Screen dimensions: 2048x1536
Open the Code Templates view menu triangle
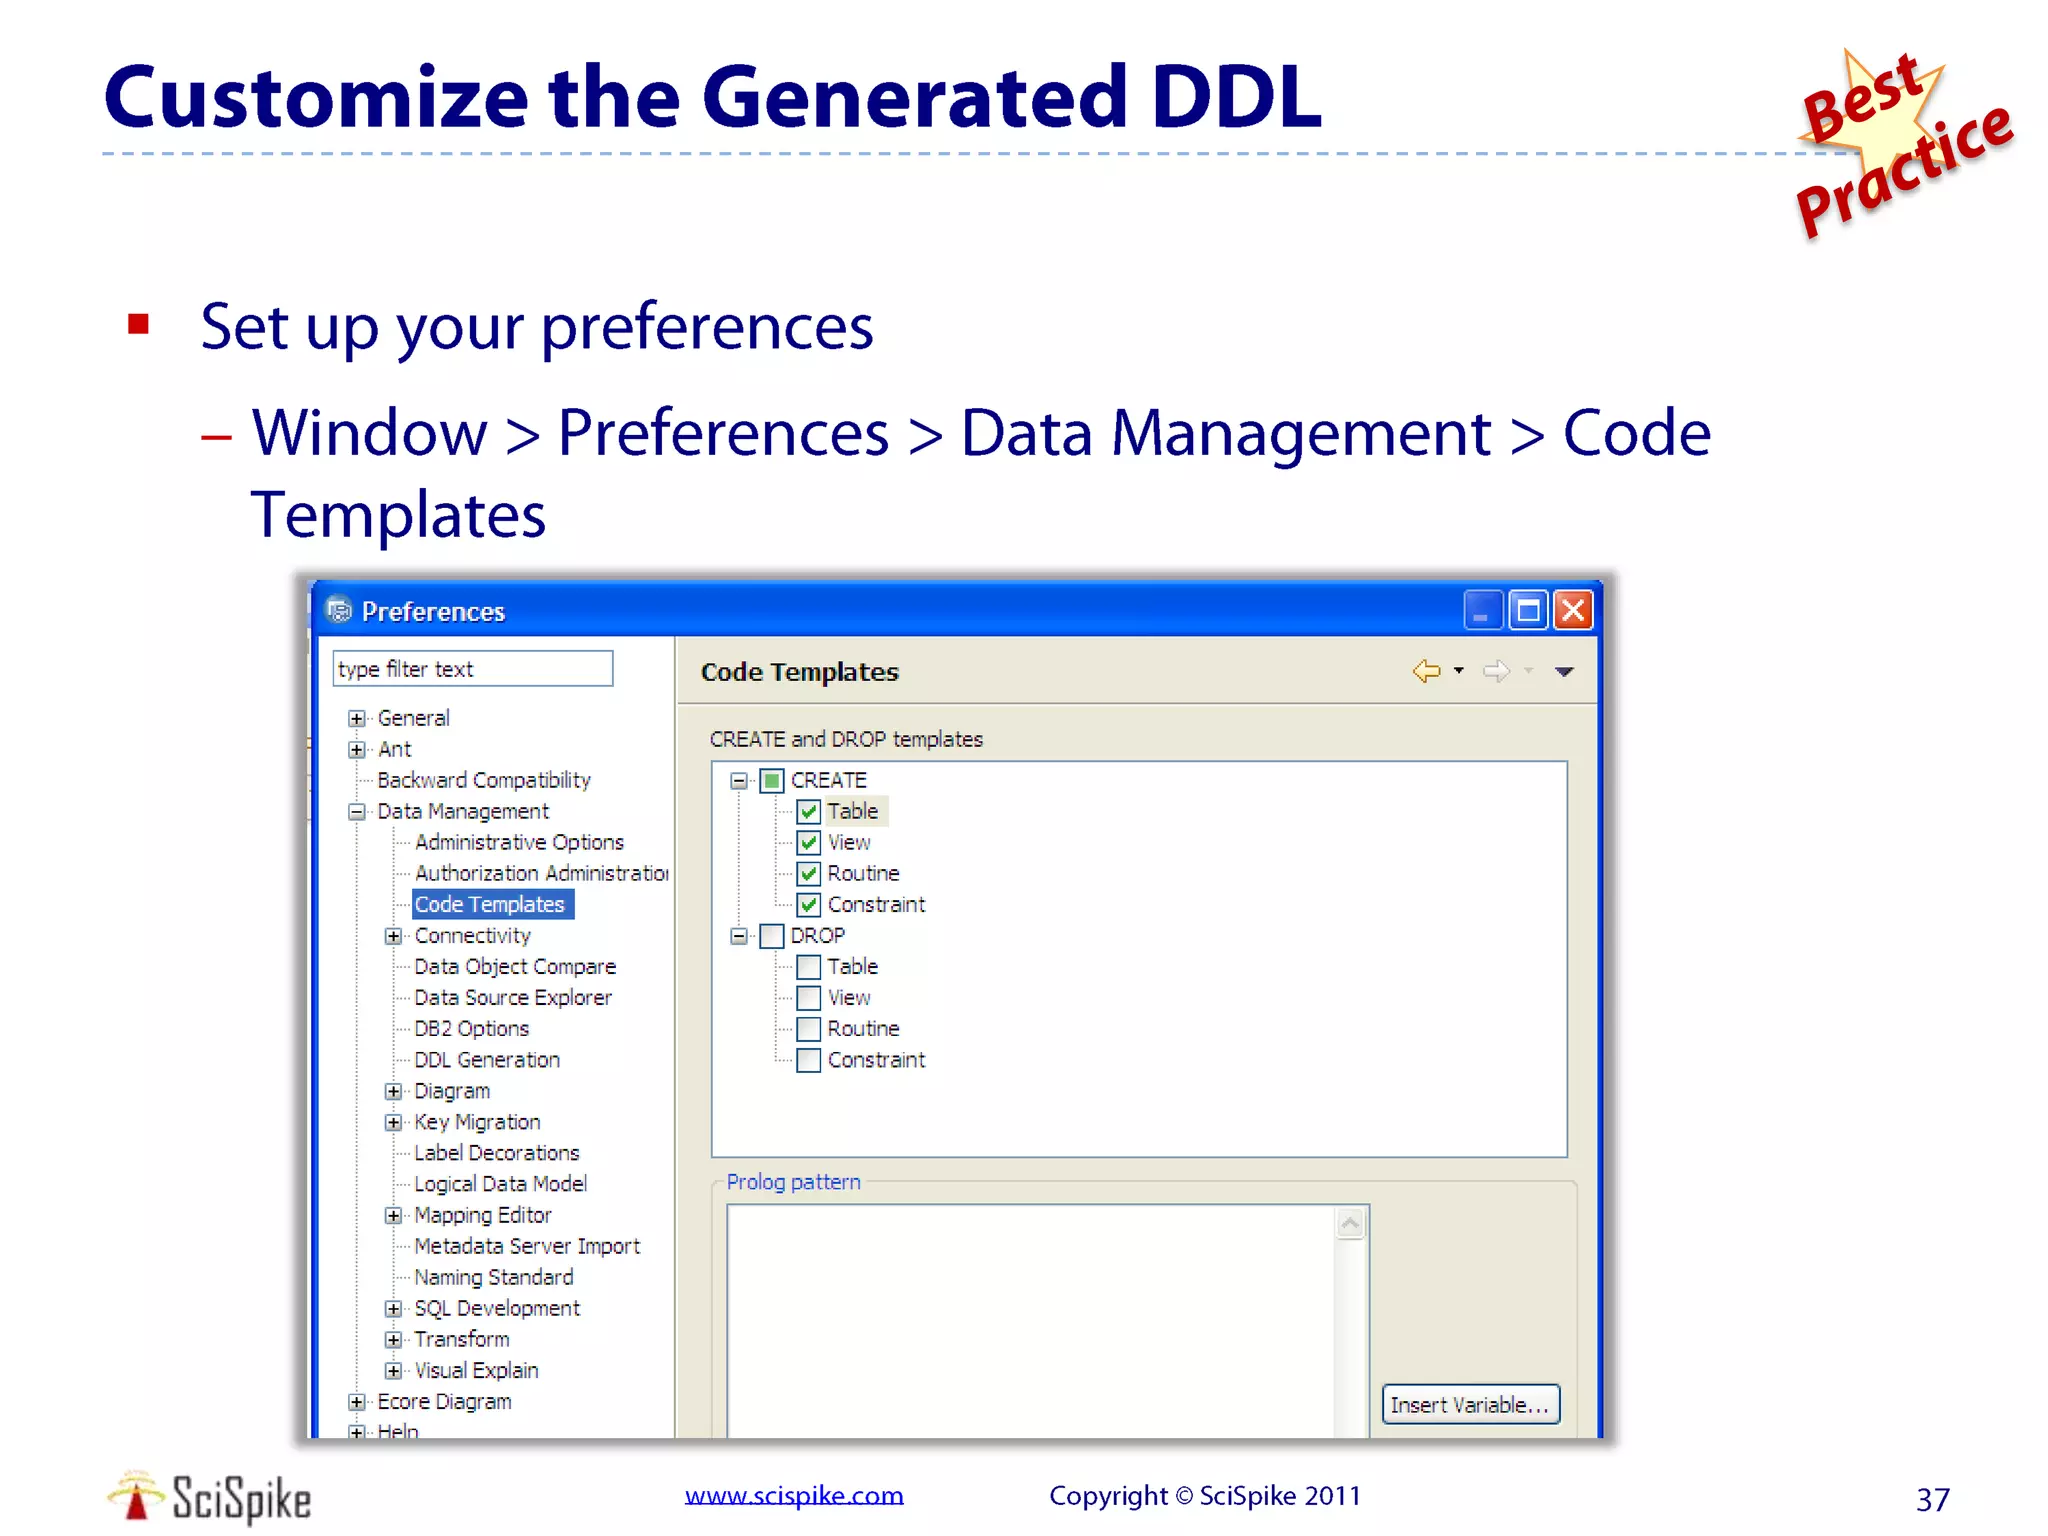(1565, 672)
